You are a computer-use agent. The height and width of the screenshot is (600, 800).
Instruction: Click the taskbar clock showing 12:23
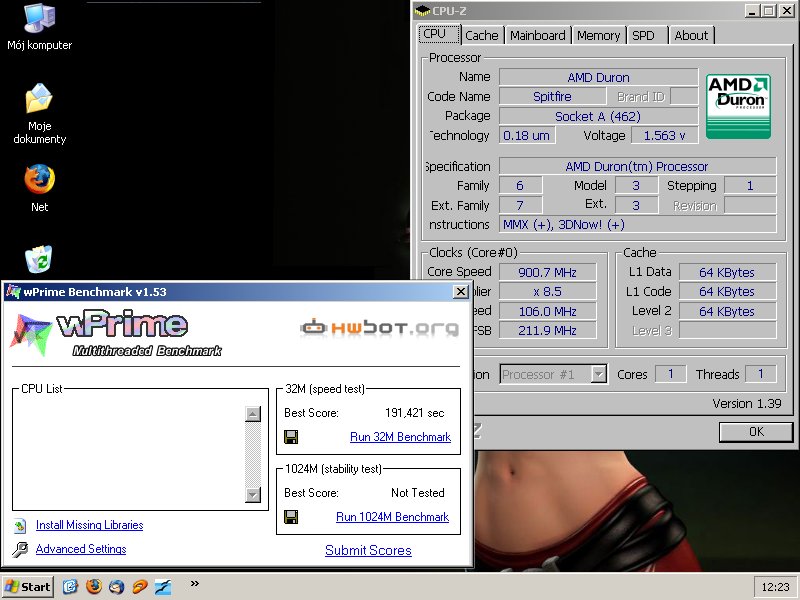pyautogui.click(x=775, y=587)
